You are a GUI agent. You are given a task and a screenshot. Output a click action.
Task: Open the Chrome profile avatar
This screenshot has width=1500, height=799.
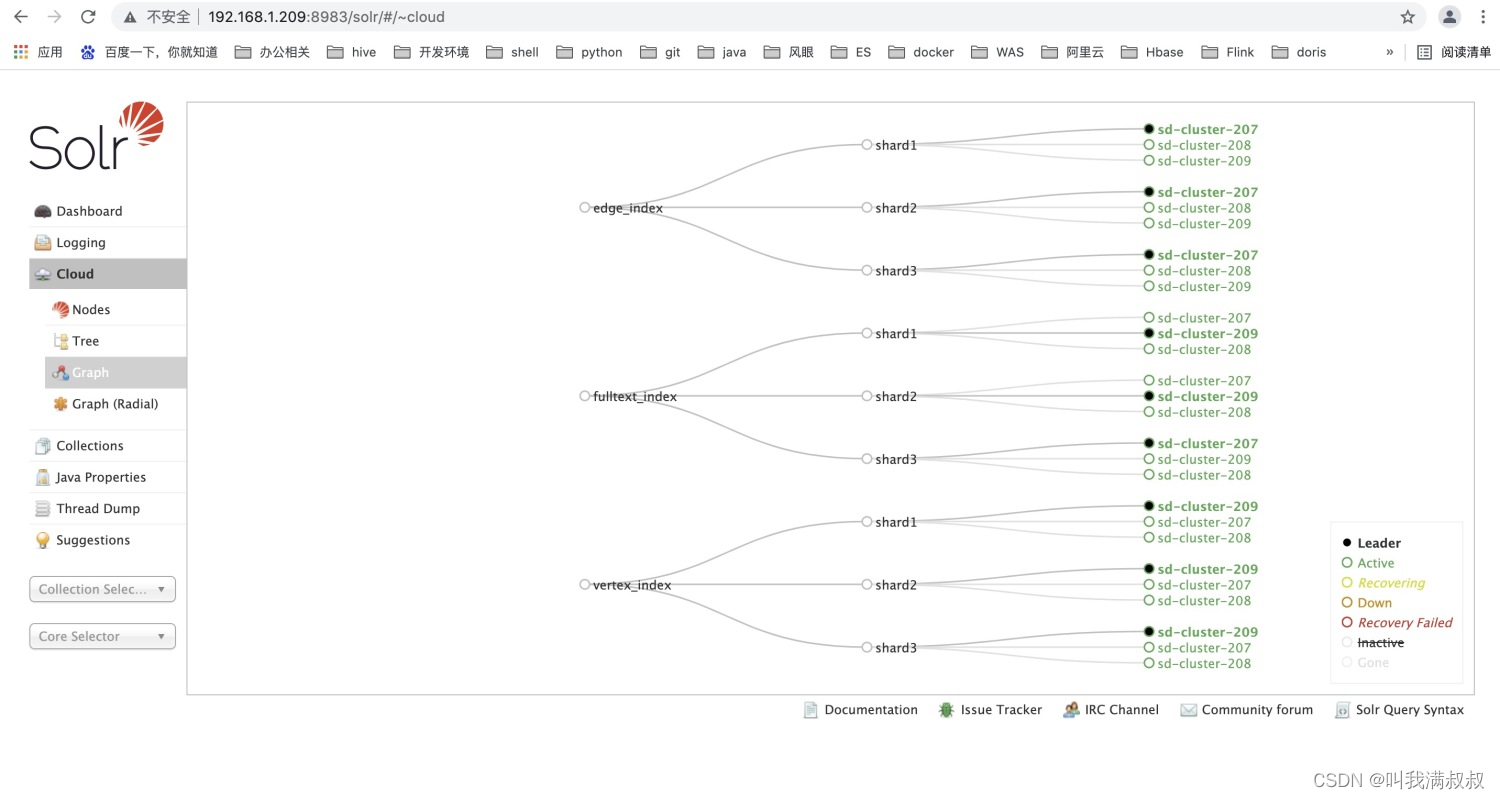tap(1449, 17)
